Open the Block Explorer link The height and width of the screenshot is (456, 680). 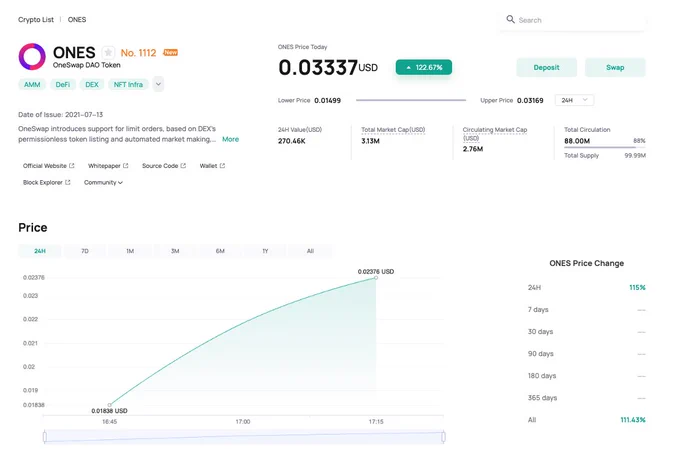pos(42,183)
